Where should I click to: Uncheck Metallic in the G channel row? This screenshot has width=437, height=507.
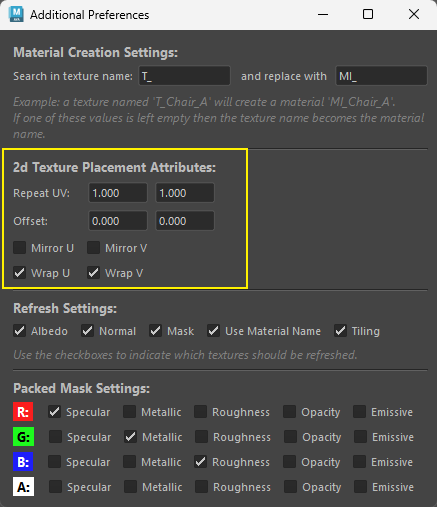coord(130,437)
